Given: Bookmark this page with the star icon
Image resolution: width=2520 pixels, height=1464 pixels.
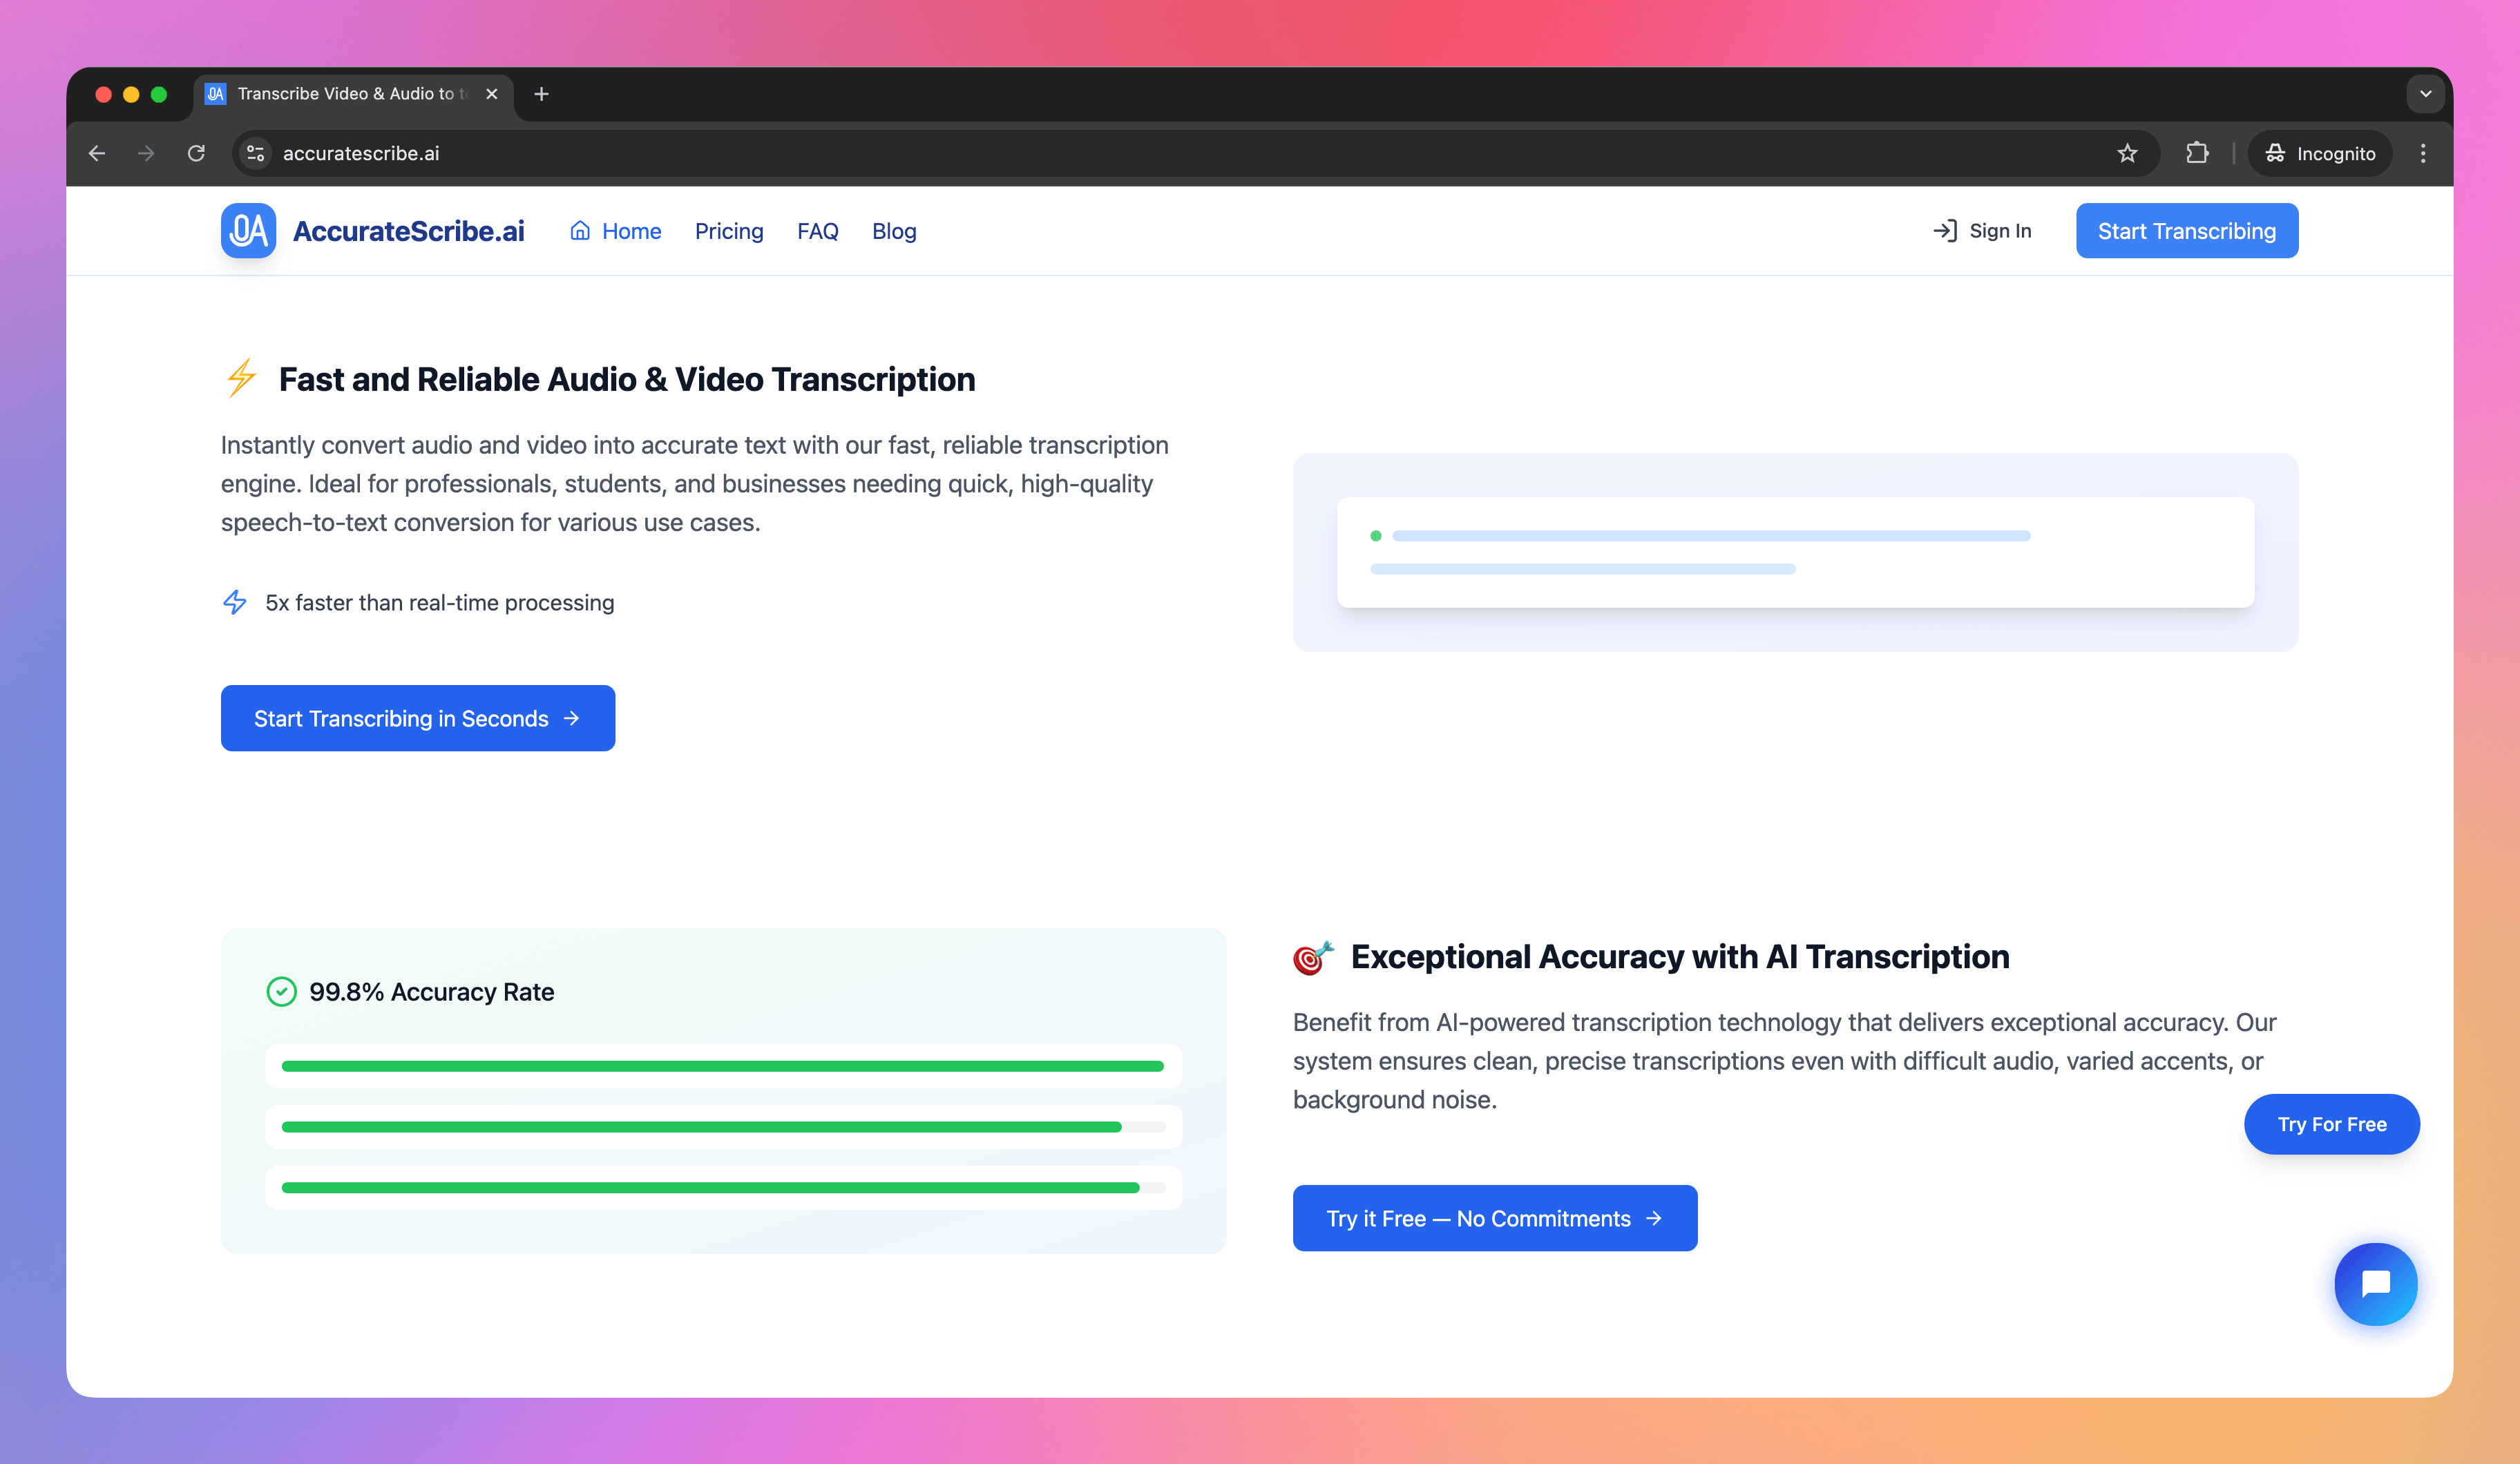Looking at the screenshot, I should pyautogui.click(x=2127, y=153).
